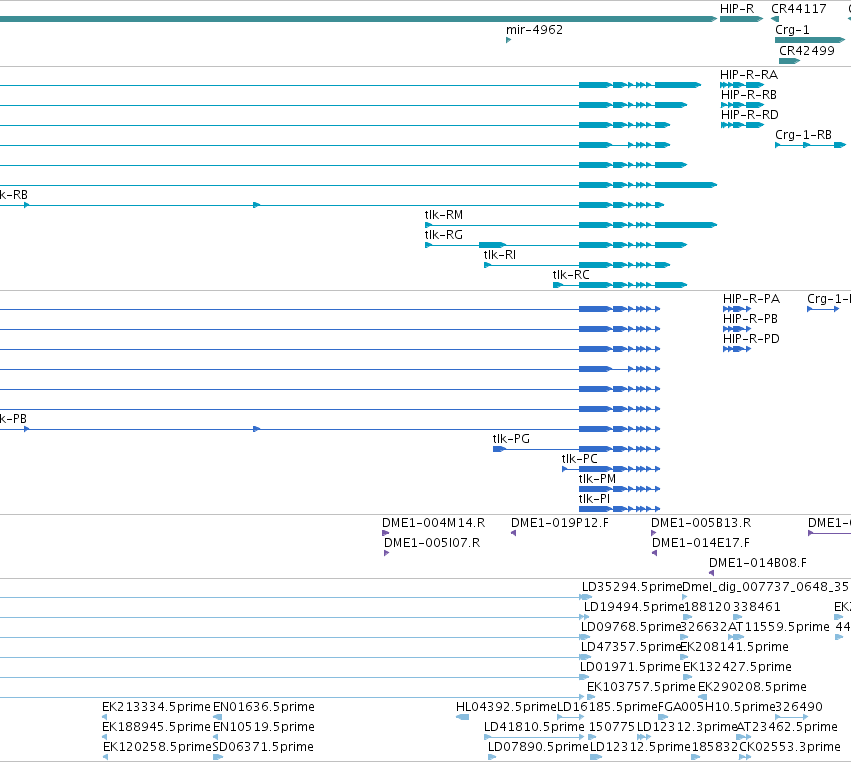Select the Crg-1 gene bar
The width and height of the screenshot is (851, 762).
(810, 40)
